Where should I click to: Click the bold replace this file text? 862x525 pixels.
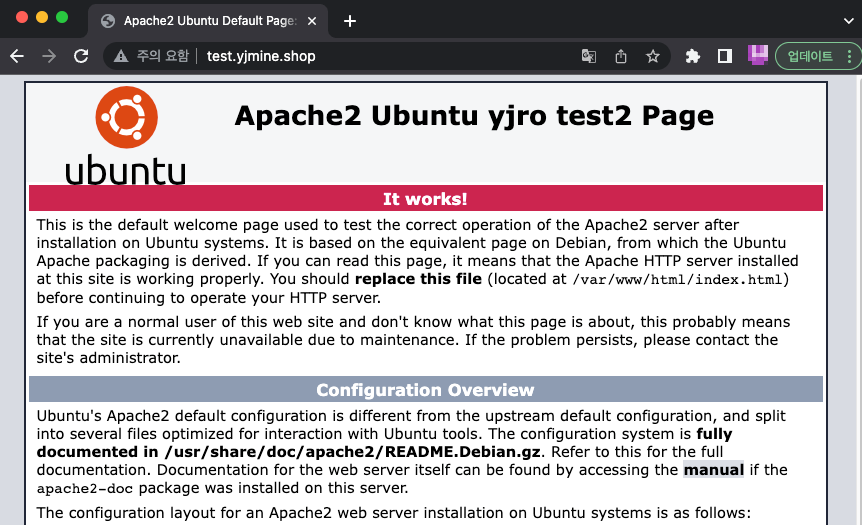point(418,279)
